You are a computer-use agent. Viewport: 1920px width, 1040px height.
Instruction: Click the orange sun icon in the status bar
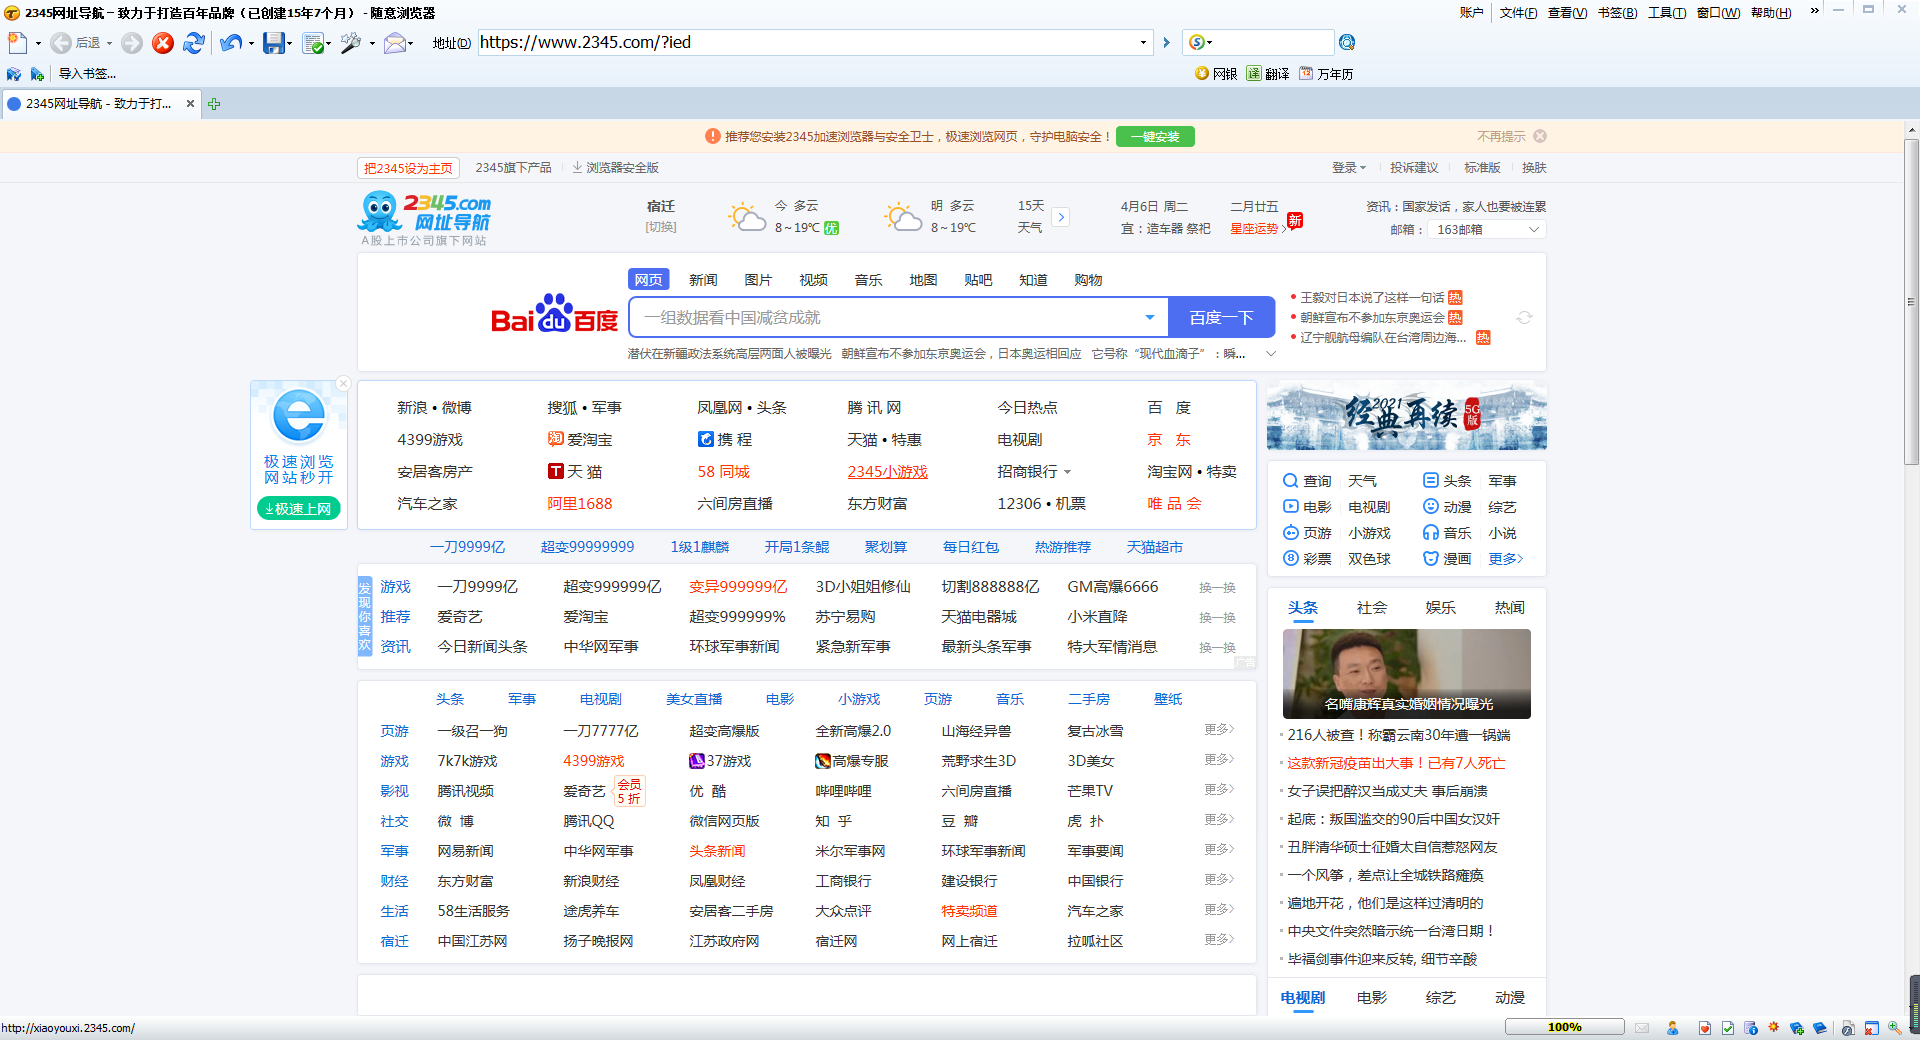[x=1774, y=1027]
